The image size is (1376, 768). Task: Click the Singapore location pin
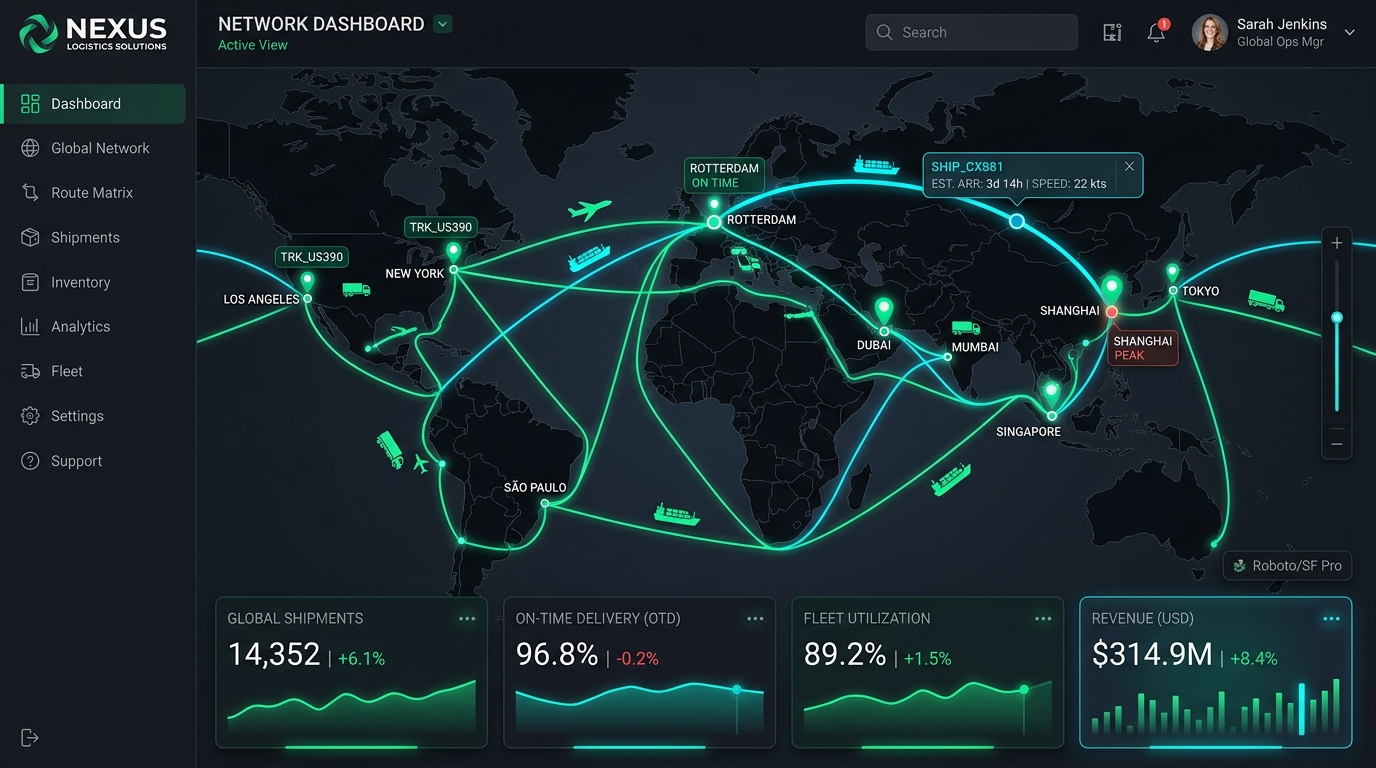(x=1051, y=393)
